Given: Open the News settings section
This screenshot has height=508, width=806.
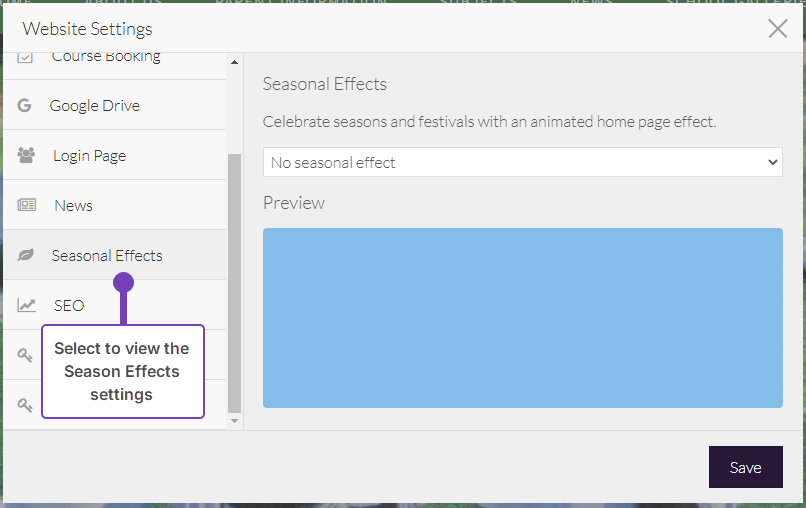Looking at the screenshot, I should coord(73,205).
